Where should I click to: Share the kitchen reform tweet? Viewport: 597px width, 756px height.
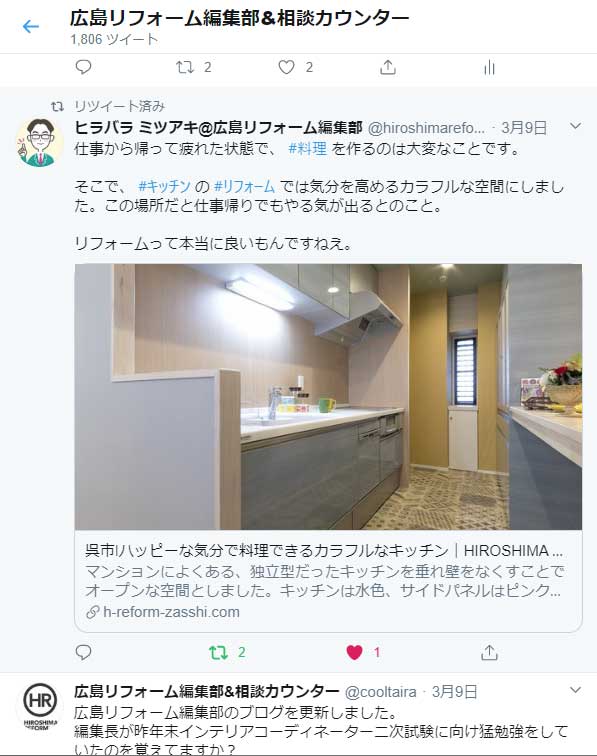(489, 652)
